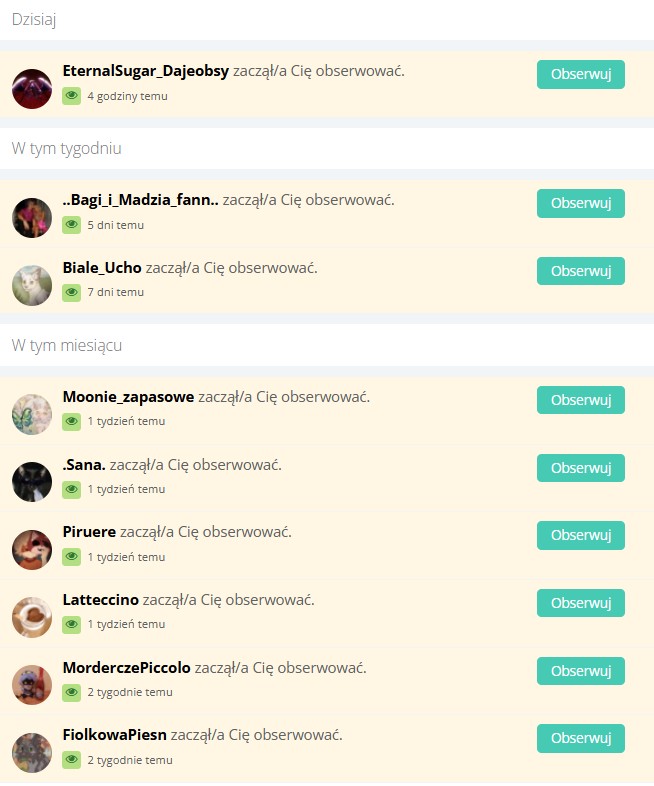This screenshot has height=786, width=654.
Task: Click FiolkowaPiesn's avatar image
Action: pos(32,753)
